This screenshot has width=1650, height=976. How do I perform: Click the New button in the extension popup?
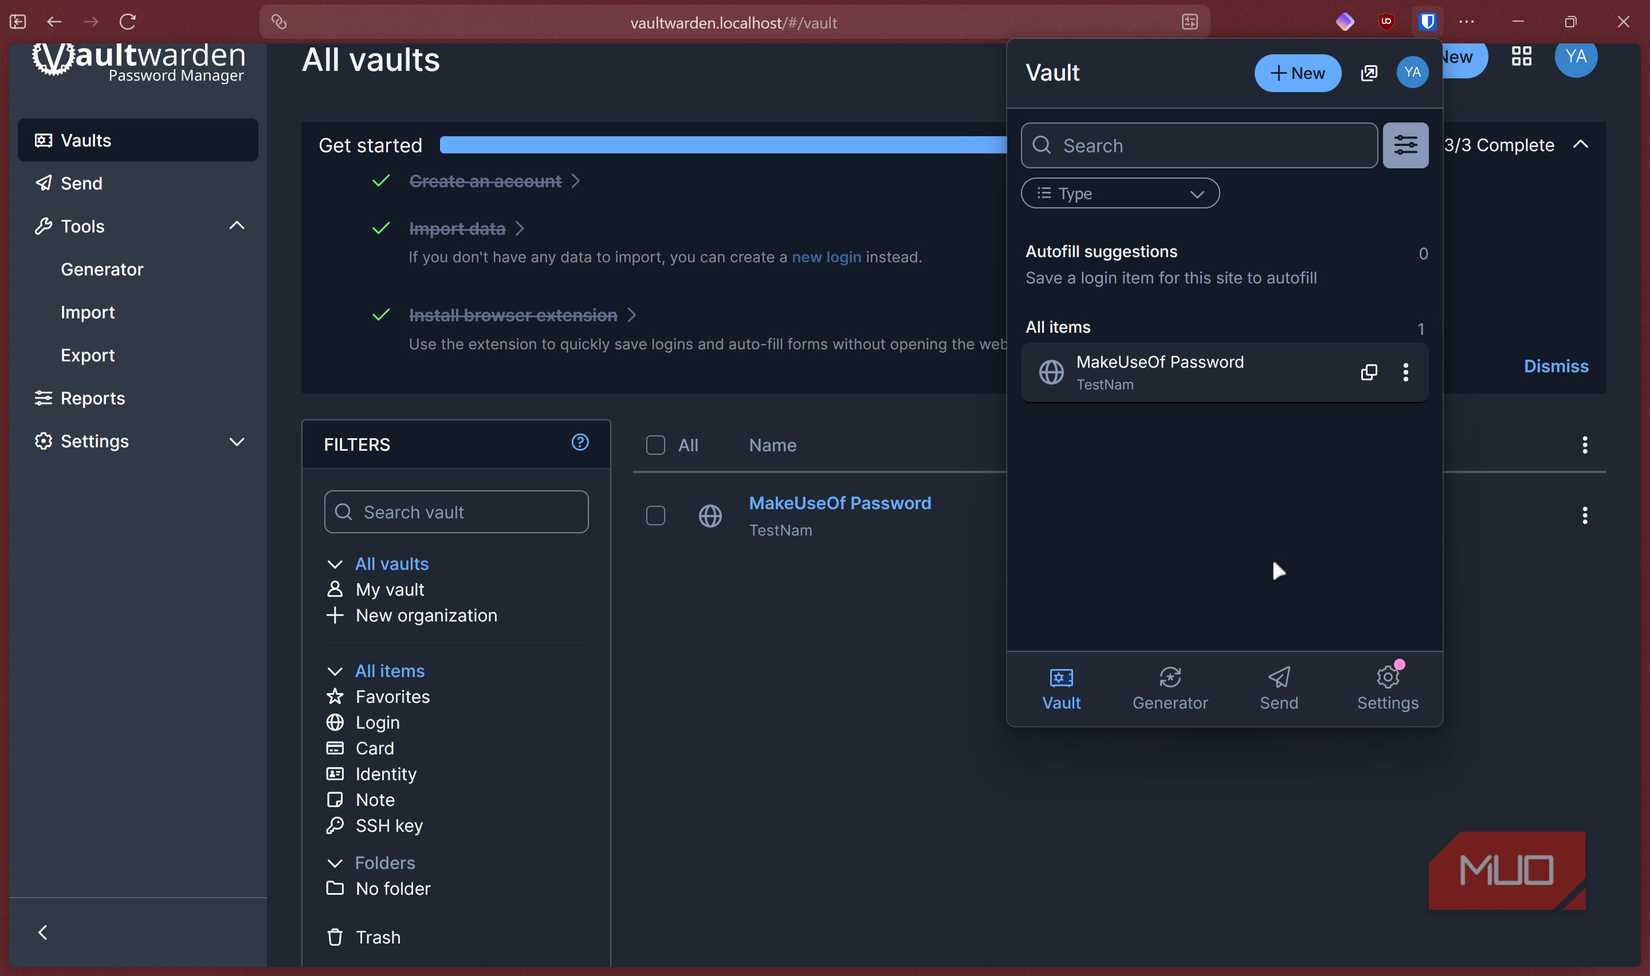point(1297,72)
